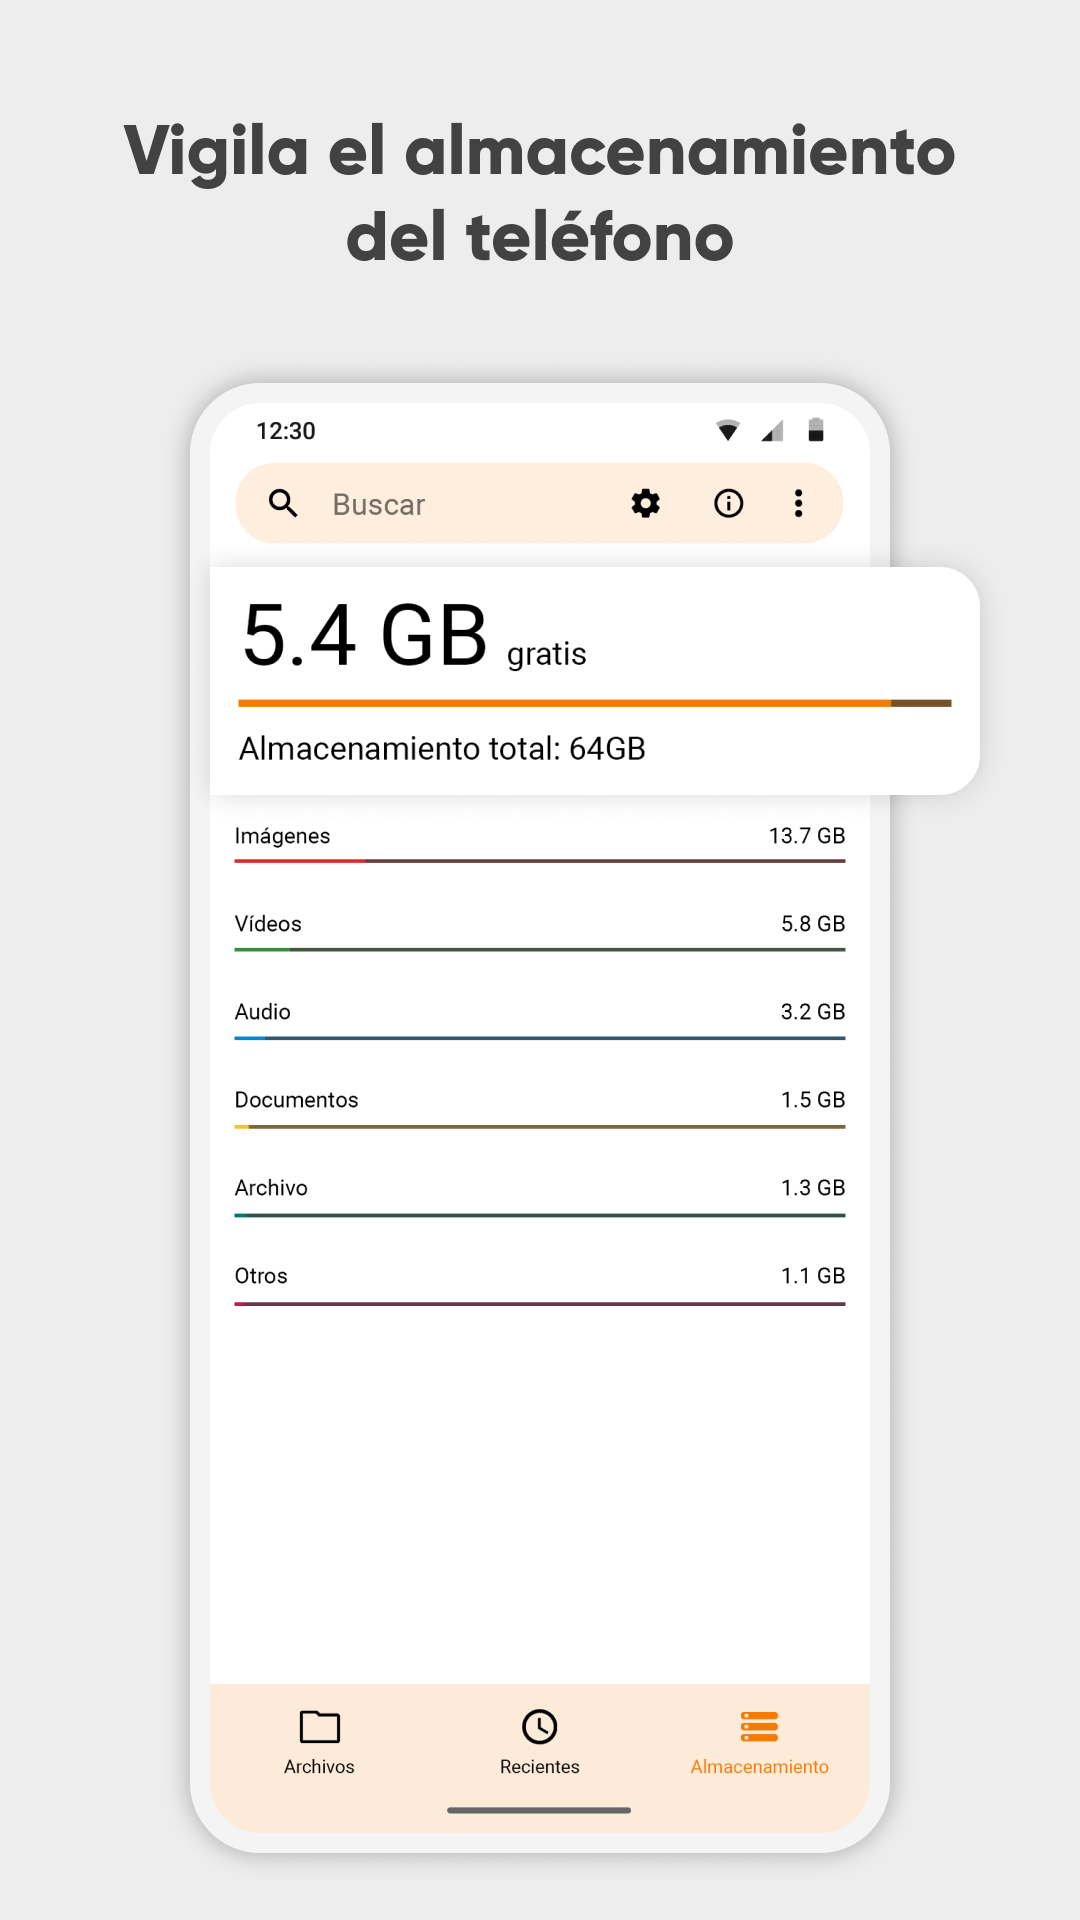Viewport: 1080px width, 1920px height.
Task: Tap the Recientes clock icon
Action: [540, 1727]
